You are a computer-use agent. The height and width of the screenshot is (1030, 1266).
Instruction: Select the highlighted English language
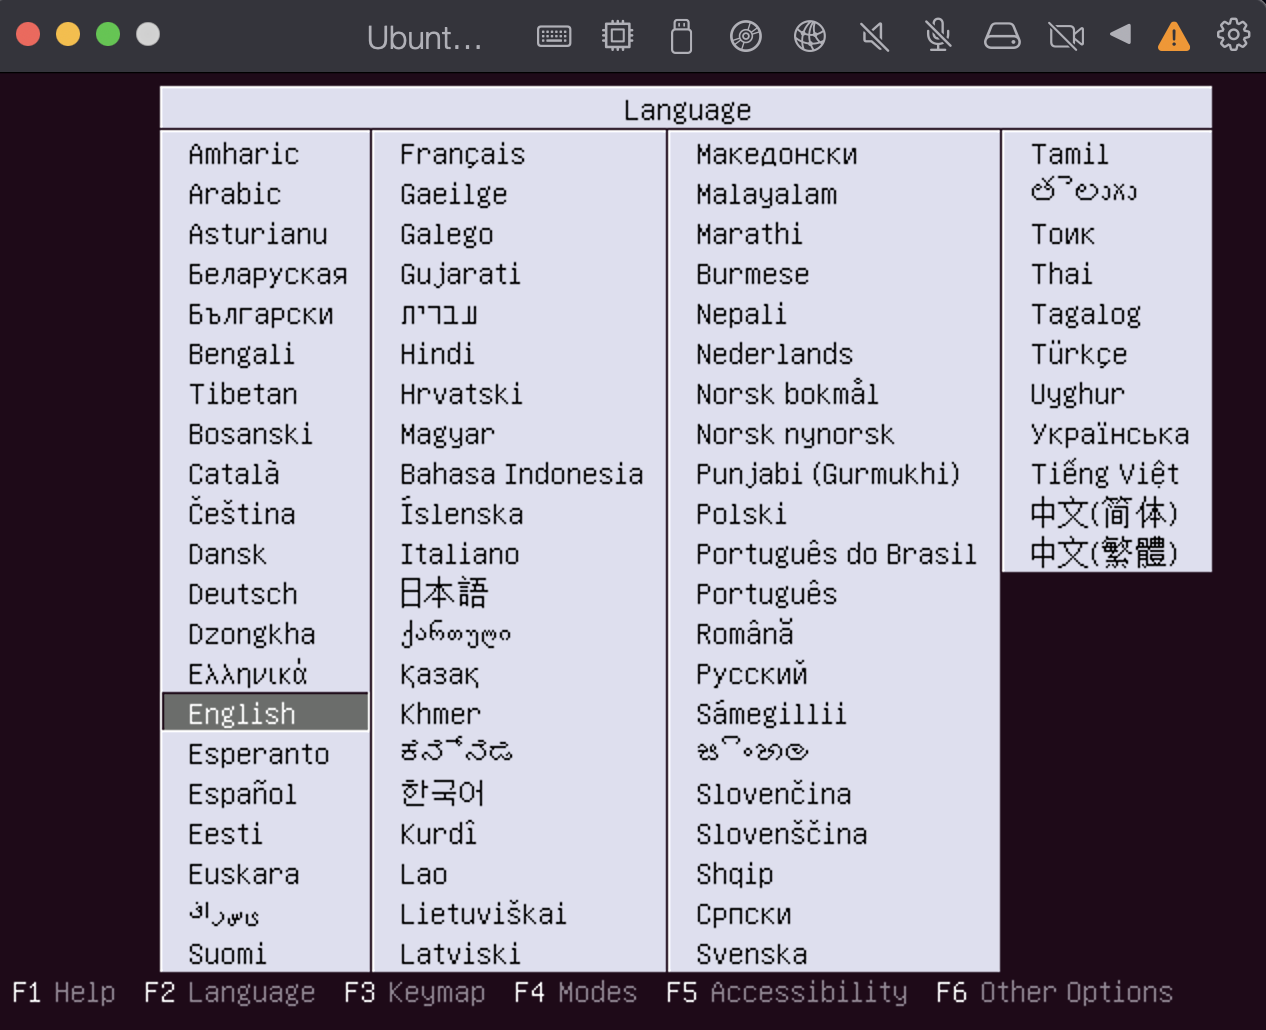click(x=265, y=713)
